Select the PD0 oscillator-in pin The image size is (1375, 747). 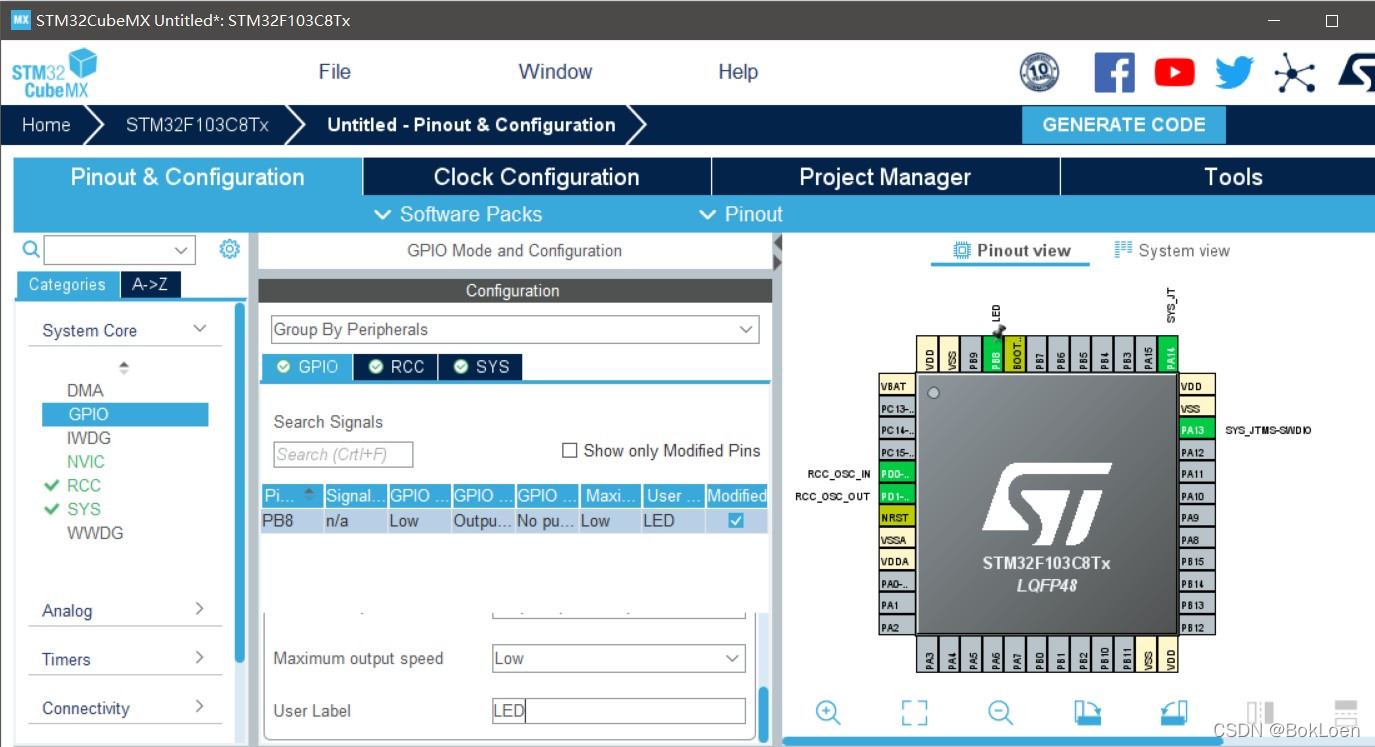point(896,474)
